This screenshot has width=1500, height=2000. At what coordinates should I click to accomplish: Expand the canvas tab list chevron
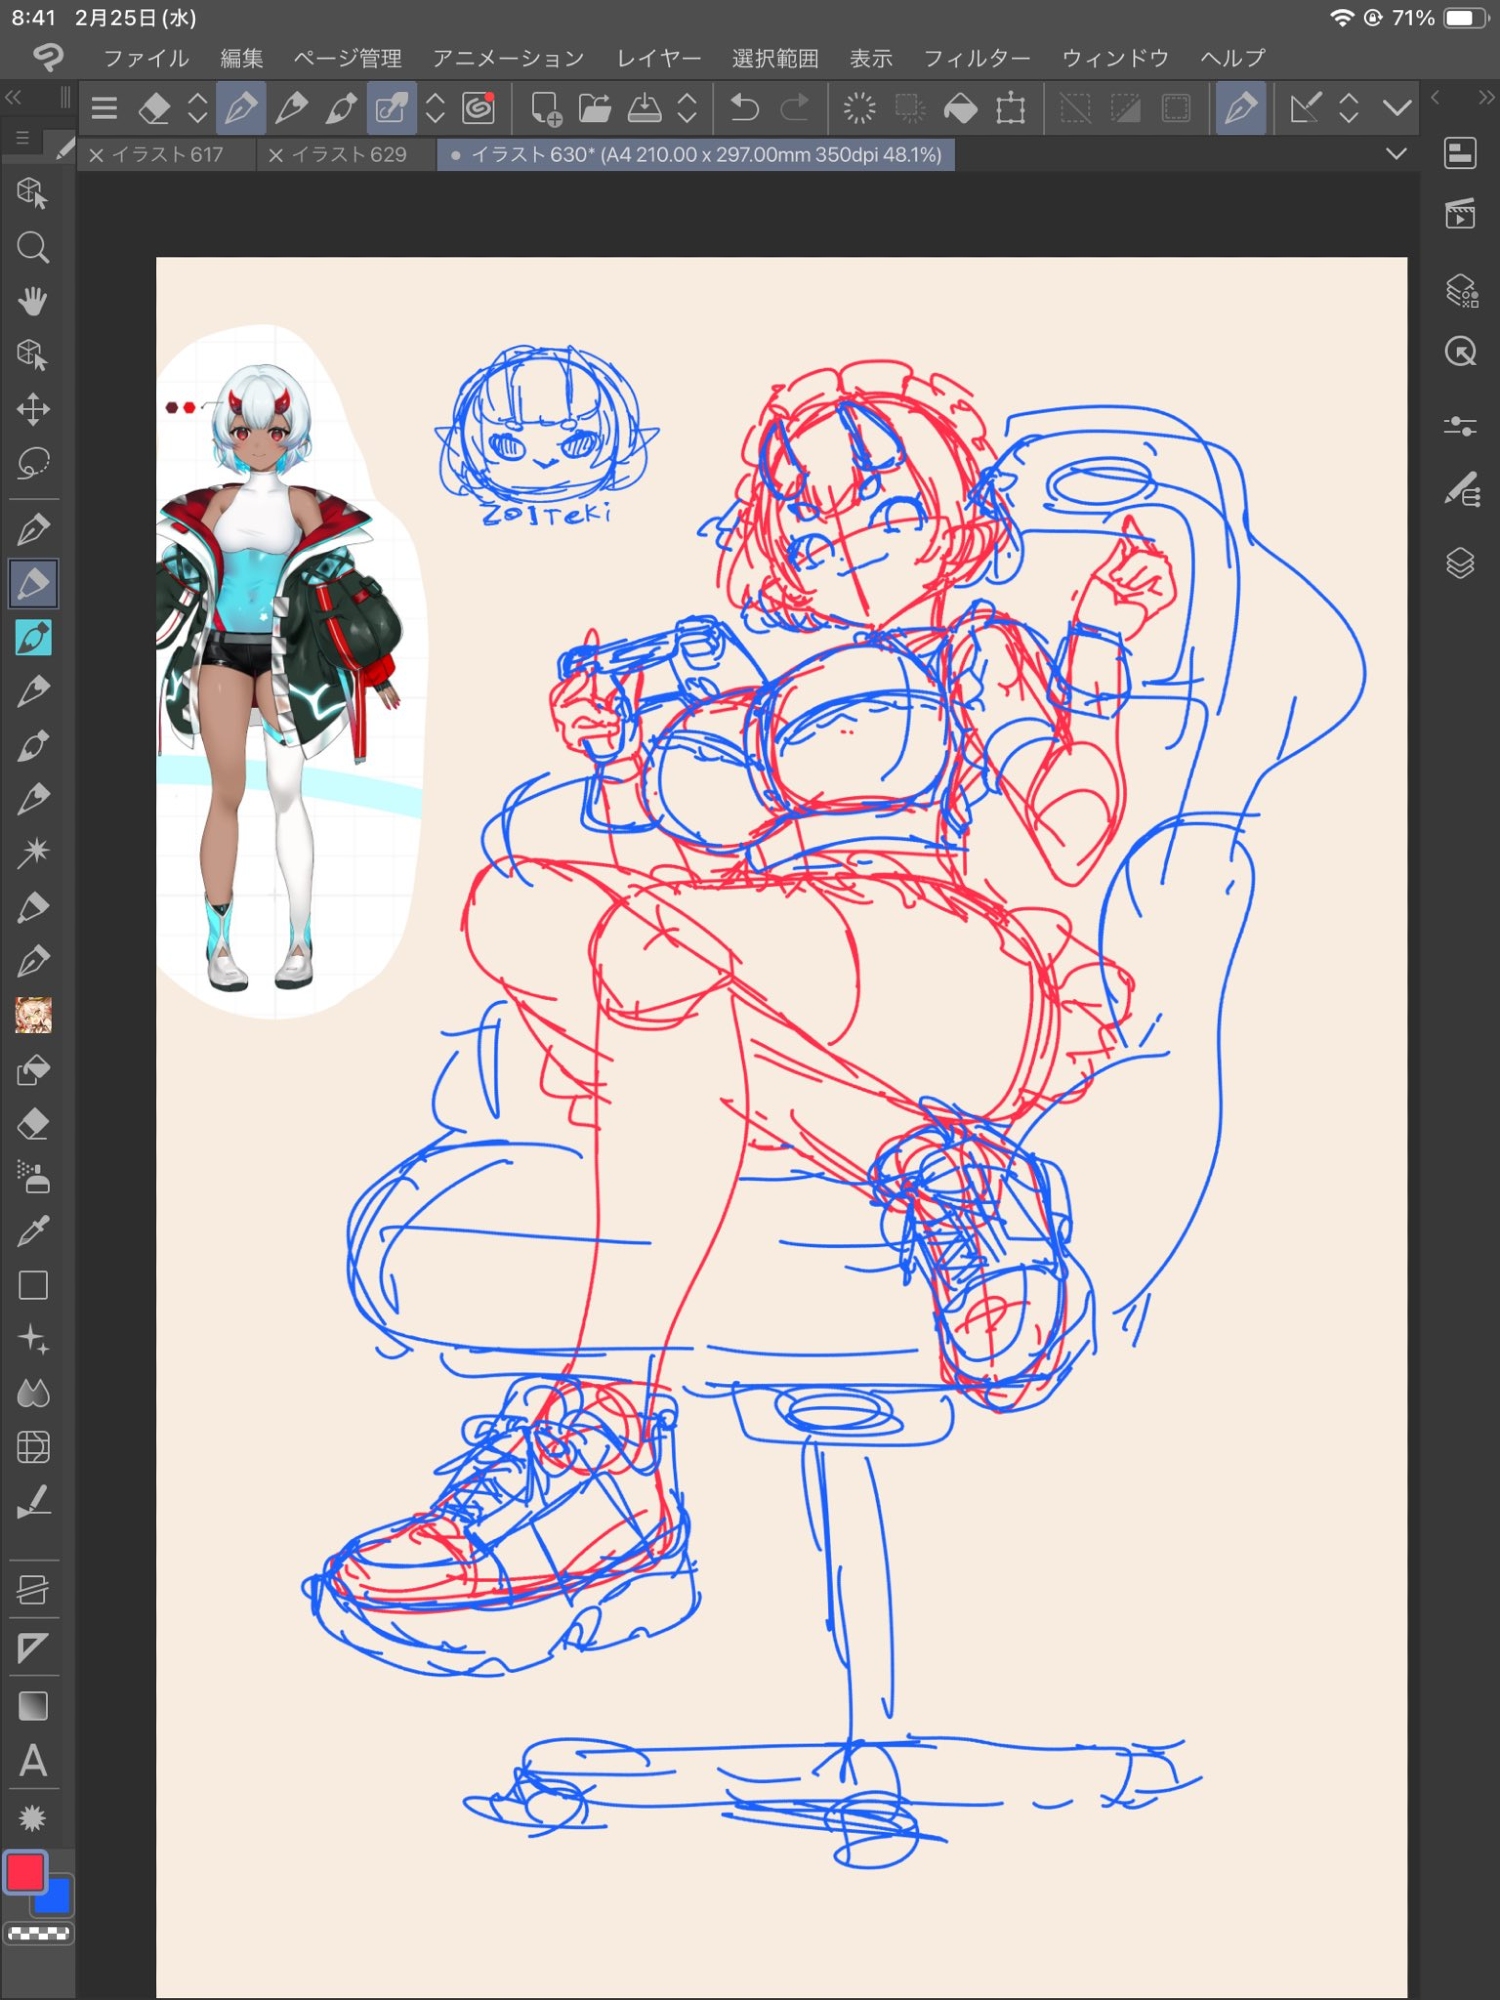click(1396, 154)
